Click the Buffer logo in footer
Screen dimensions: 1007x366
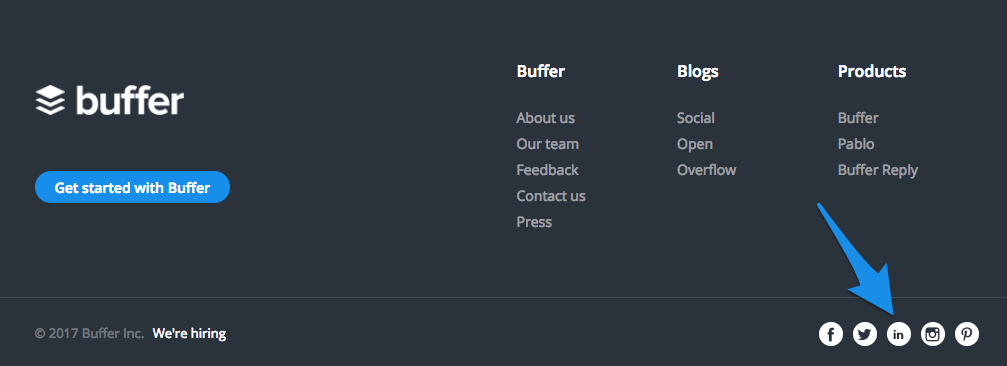coord(109,100)
